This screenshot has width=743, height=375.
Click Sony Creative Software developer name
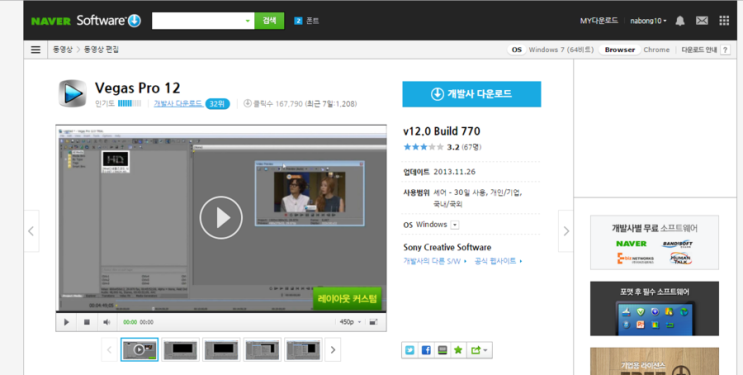(447, 247)
